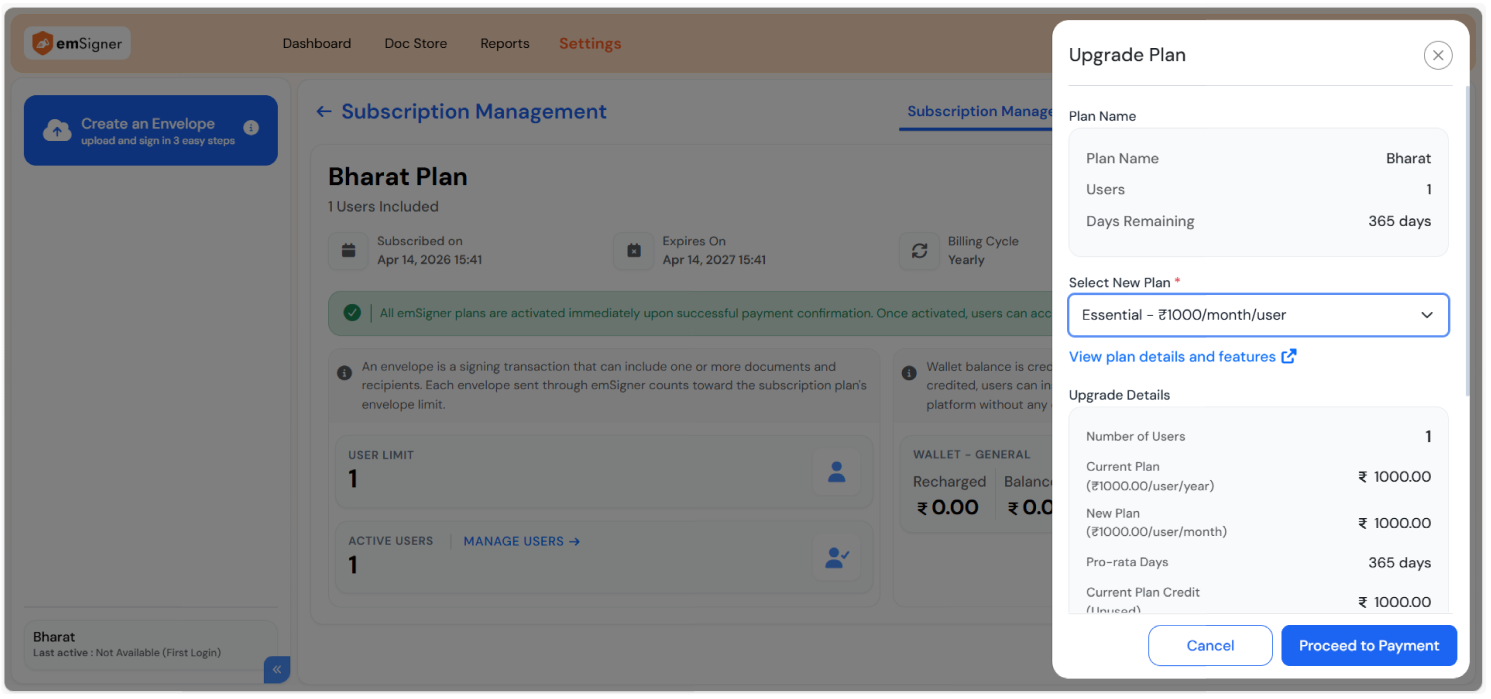Image resolution: width=1491 pixels, height=699 pixels.
Task: Close the Upgrade Plan dialog
Action: pyautogui.click(x=1437, y=56)
